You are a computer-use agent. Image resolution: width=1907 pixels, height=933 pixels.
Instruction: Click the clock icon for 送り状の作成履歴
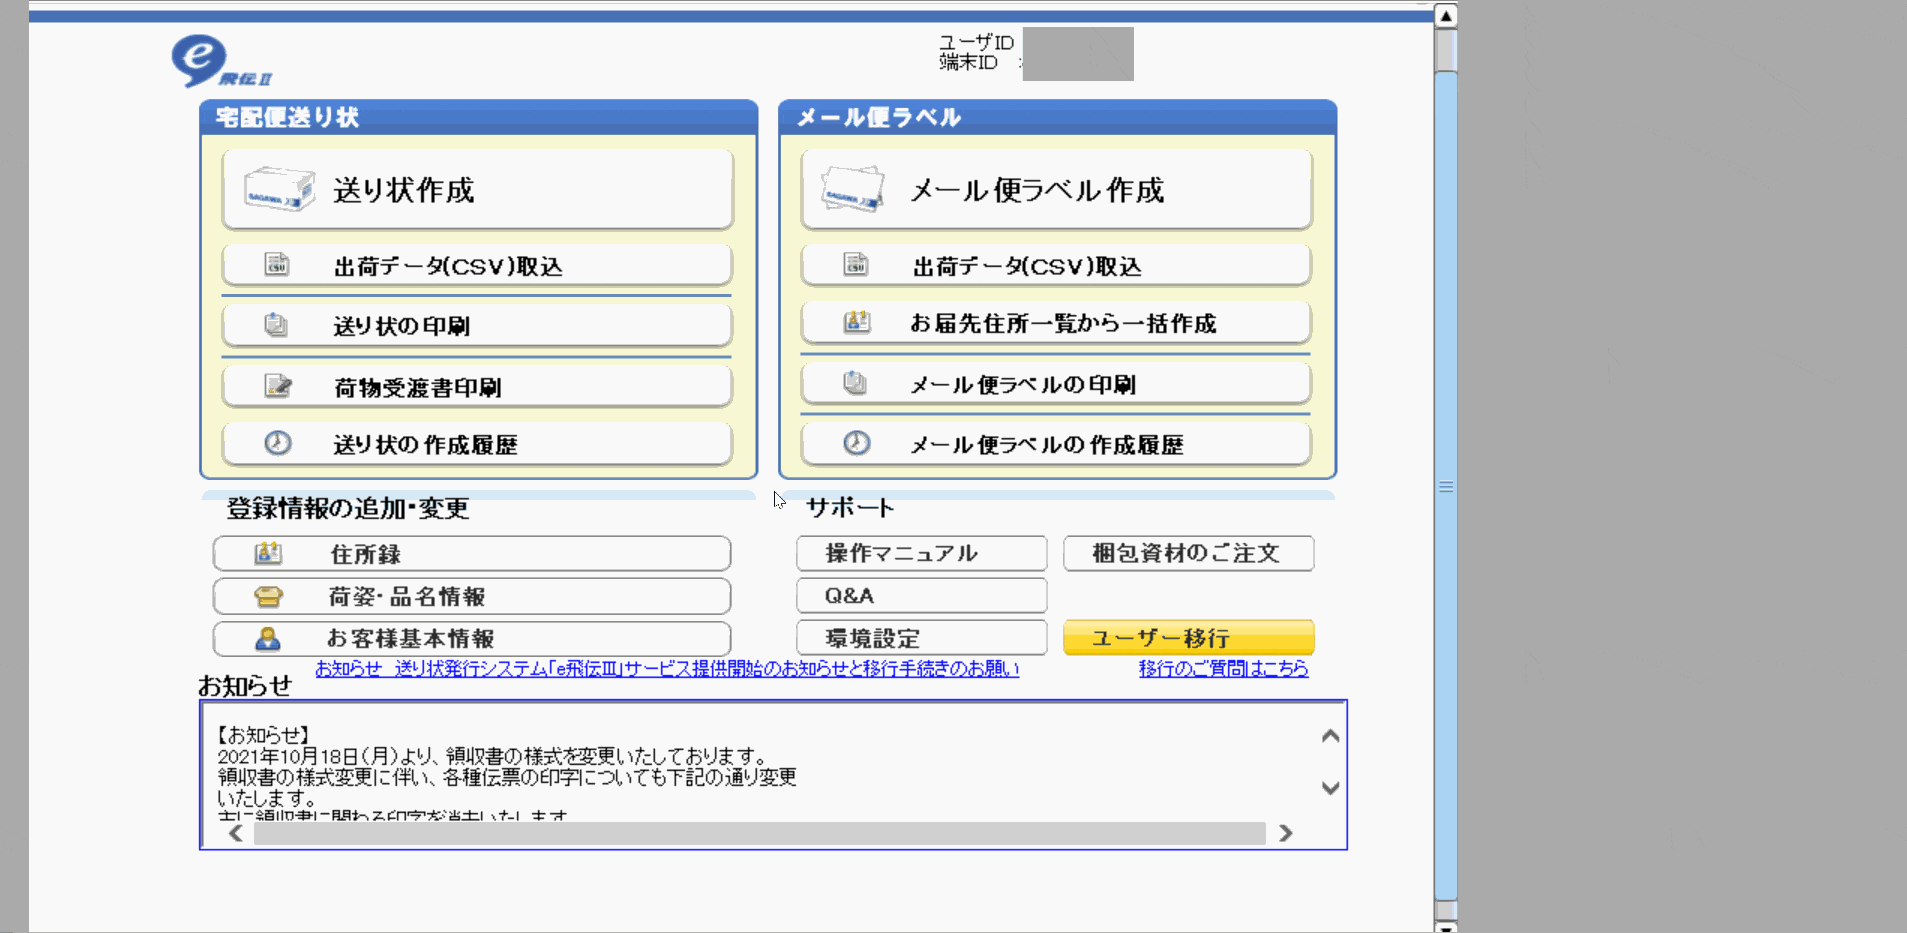[277, 443]
